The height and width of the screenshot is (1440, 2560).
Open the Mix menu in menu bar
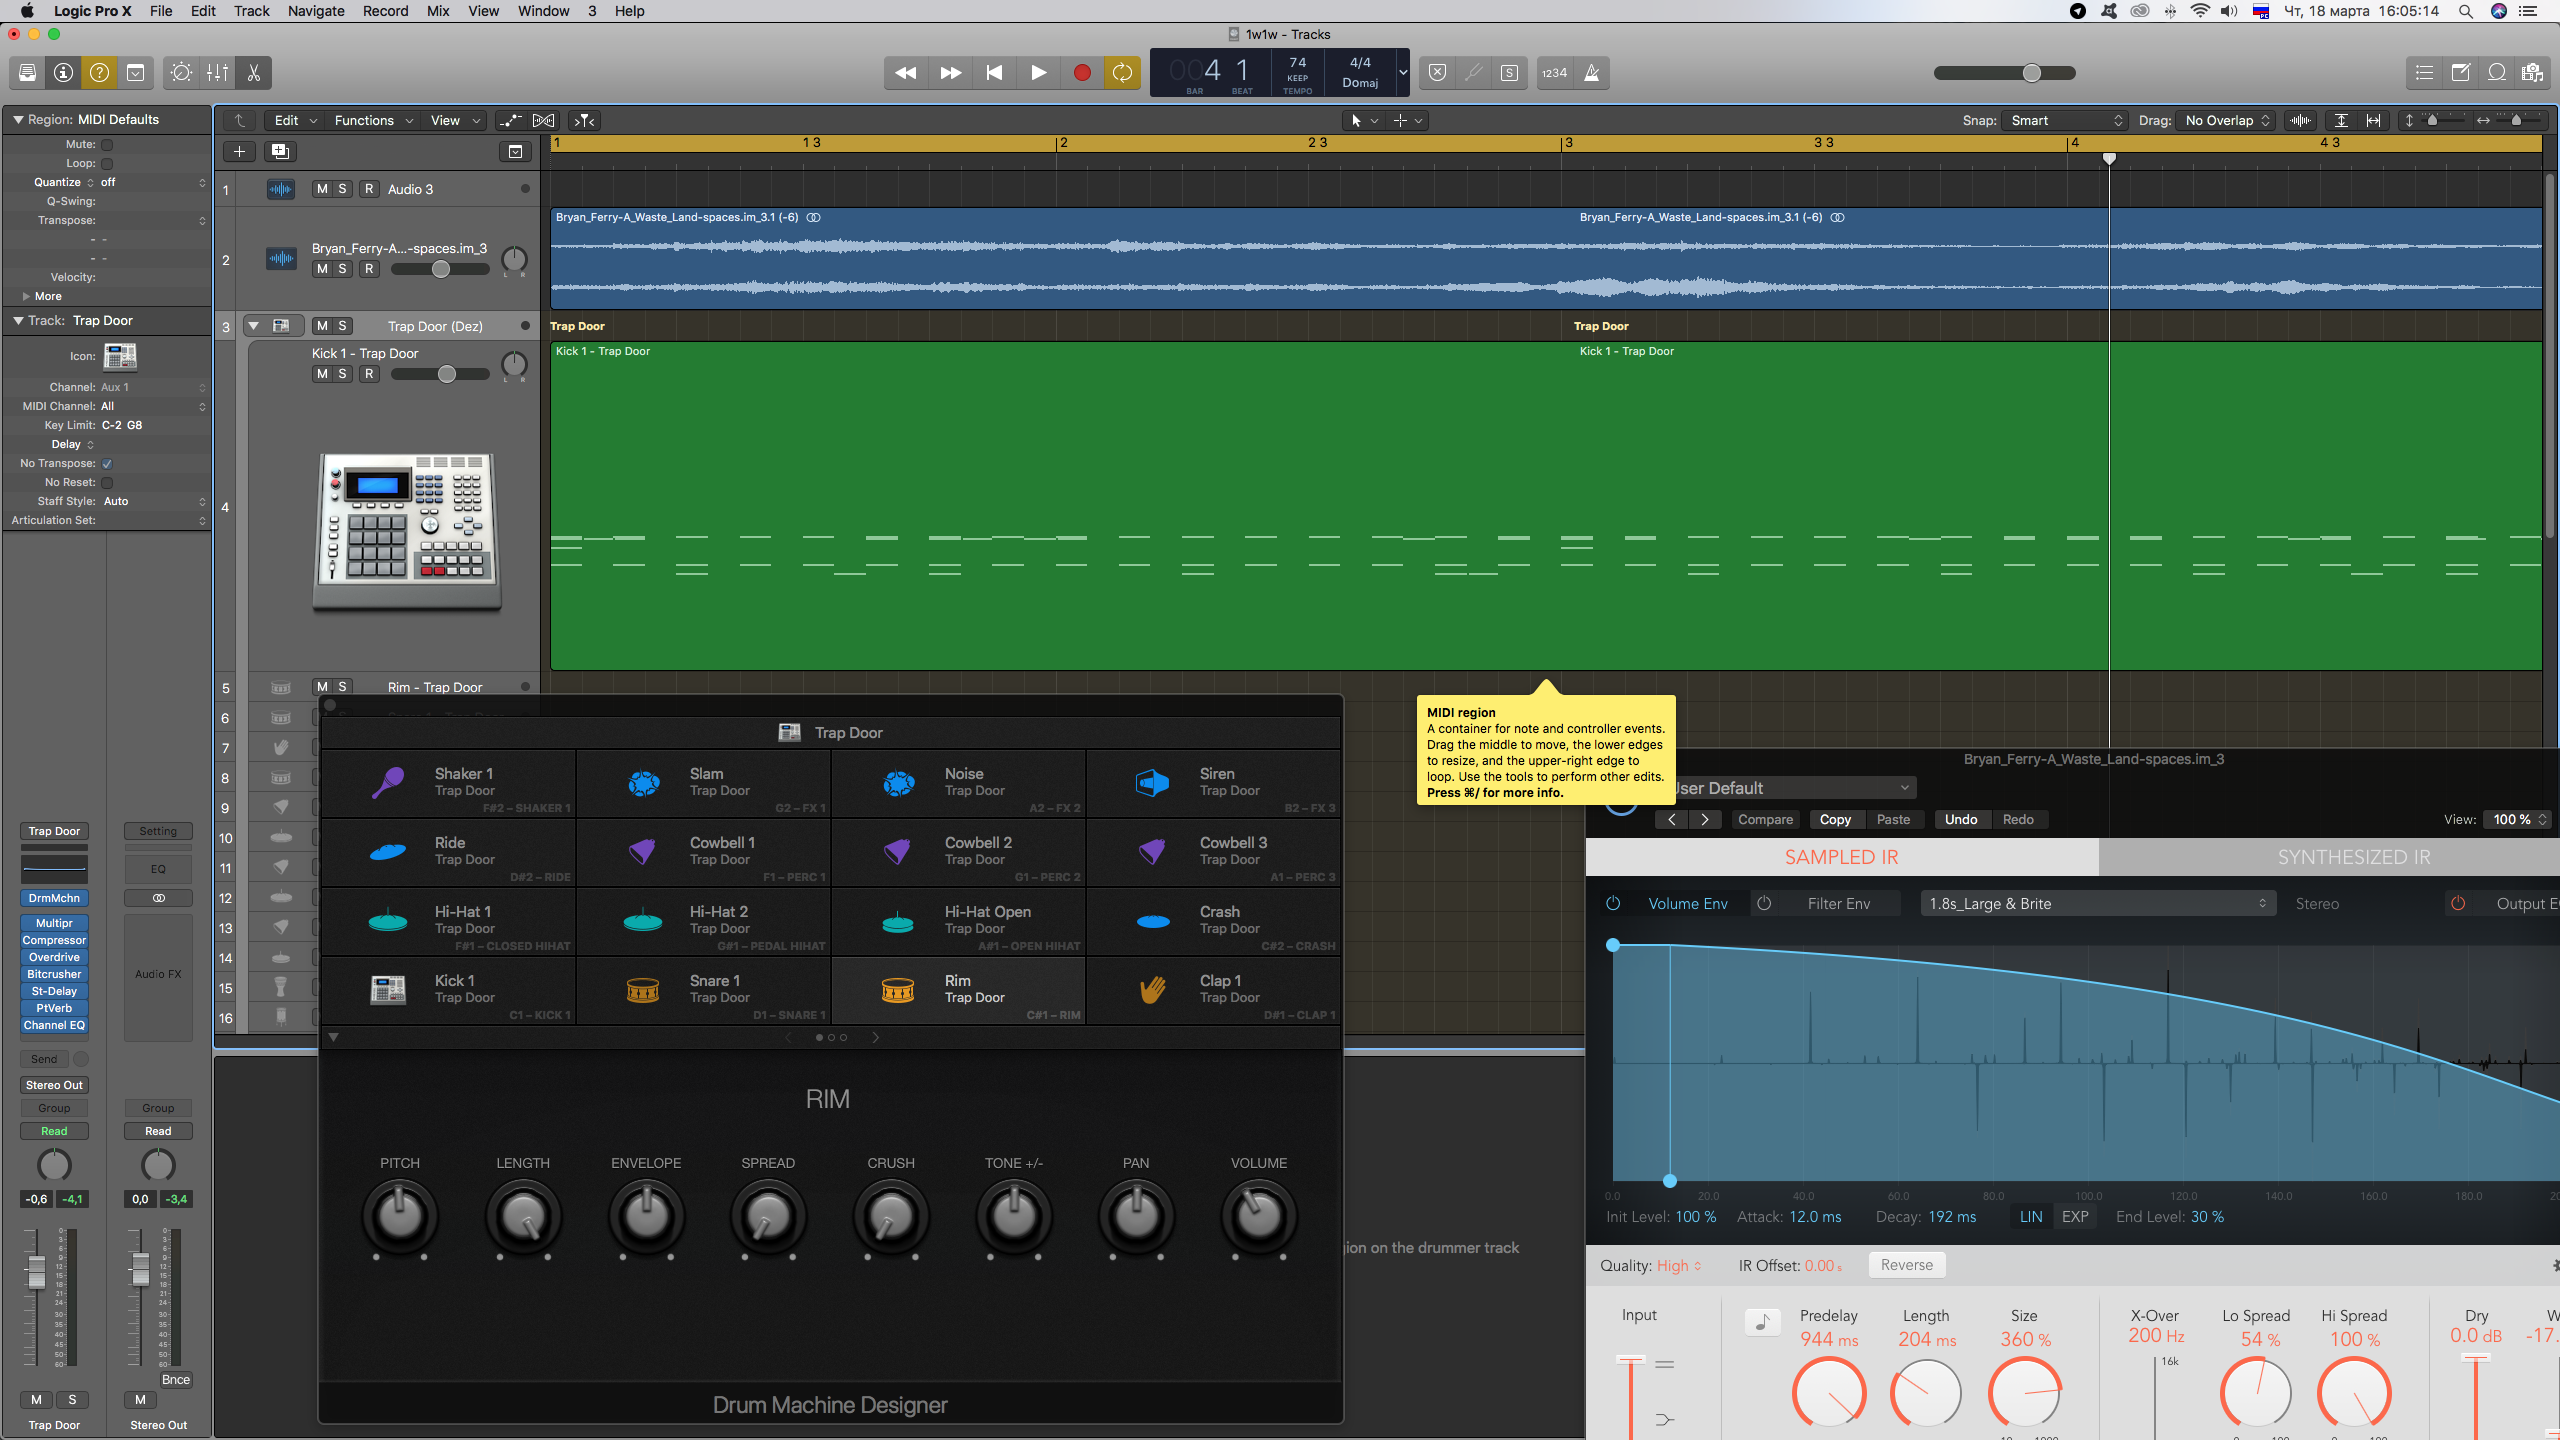pos(438,11)
